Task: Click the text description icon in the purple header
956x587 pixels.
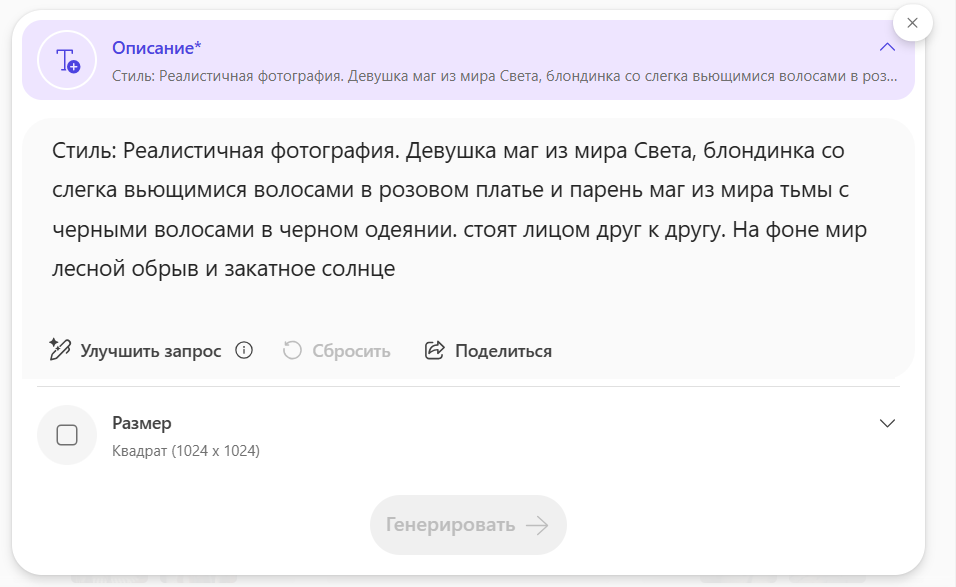Action: tap(66, 61)
